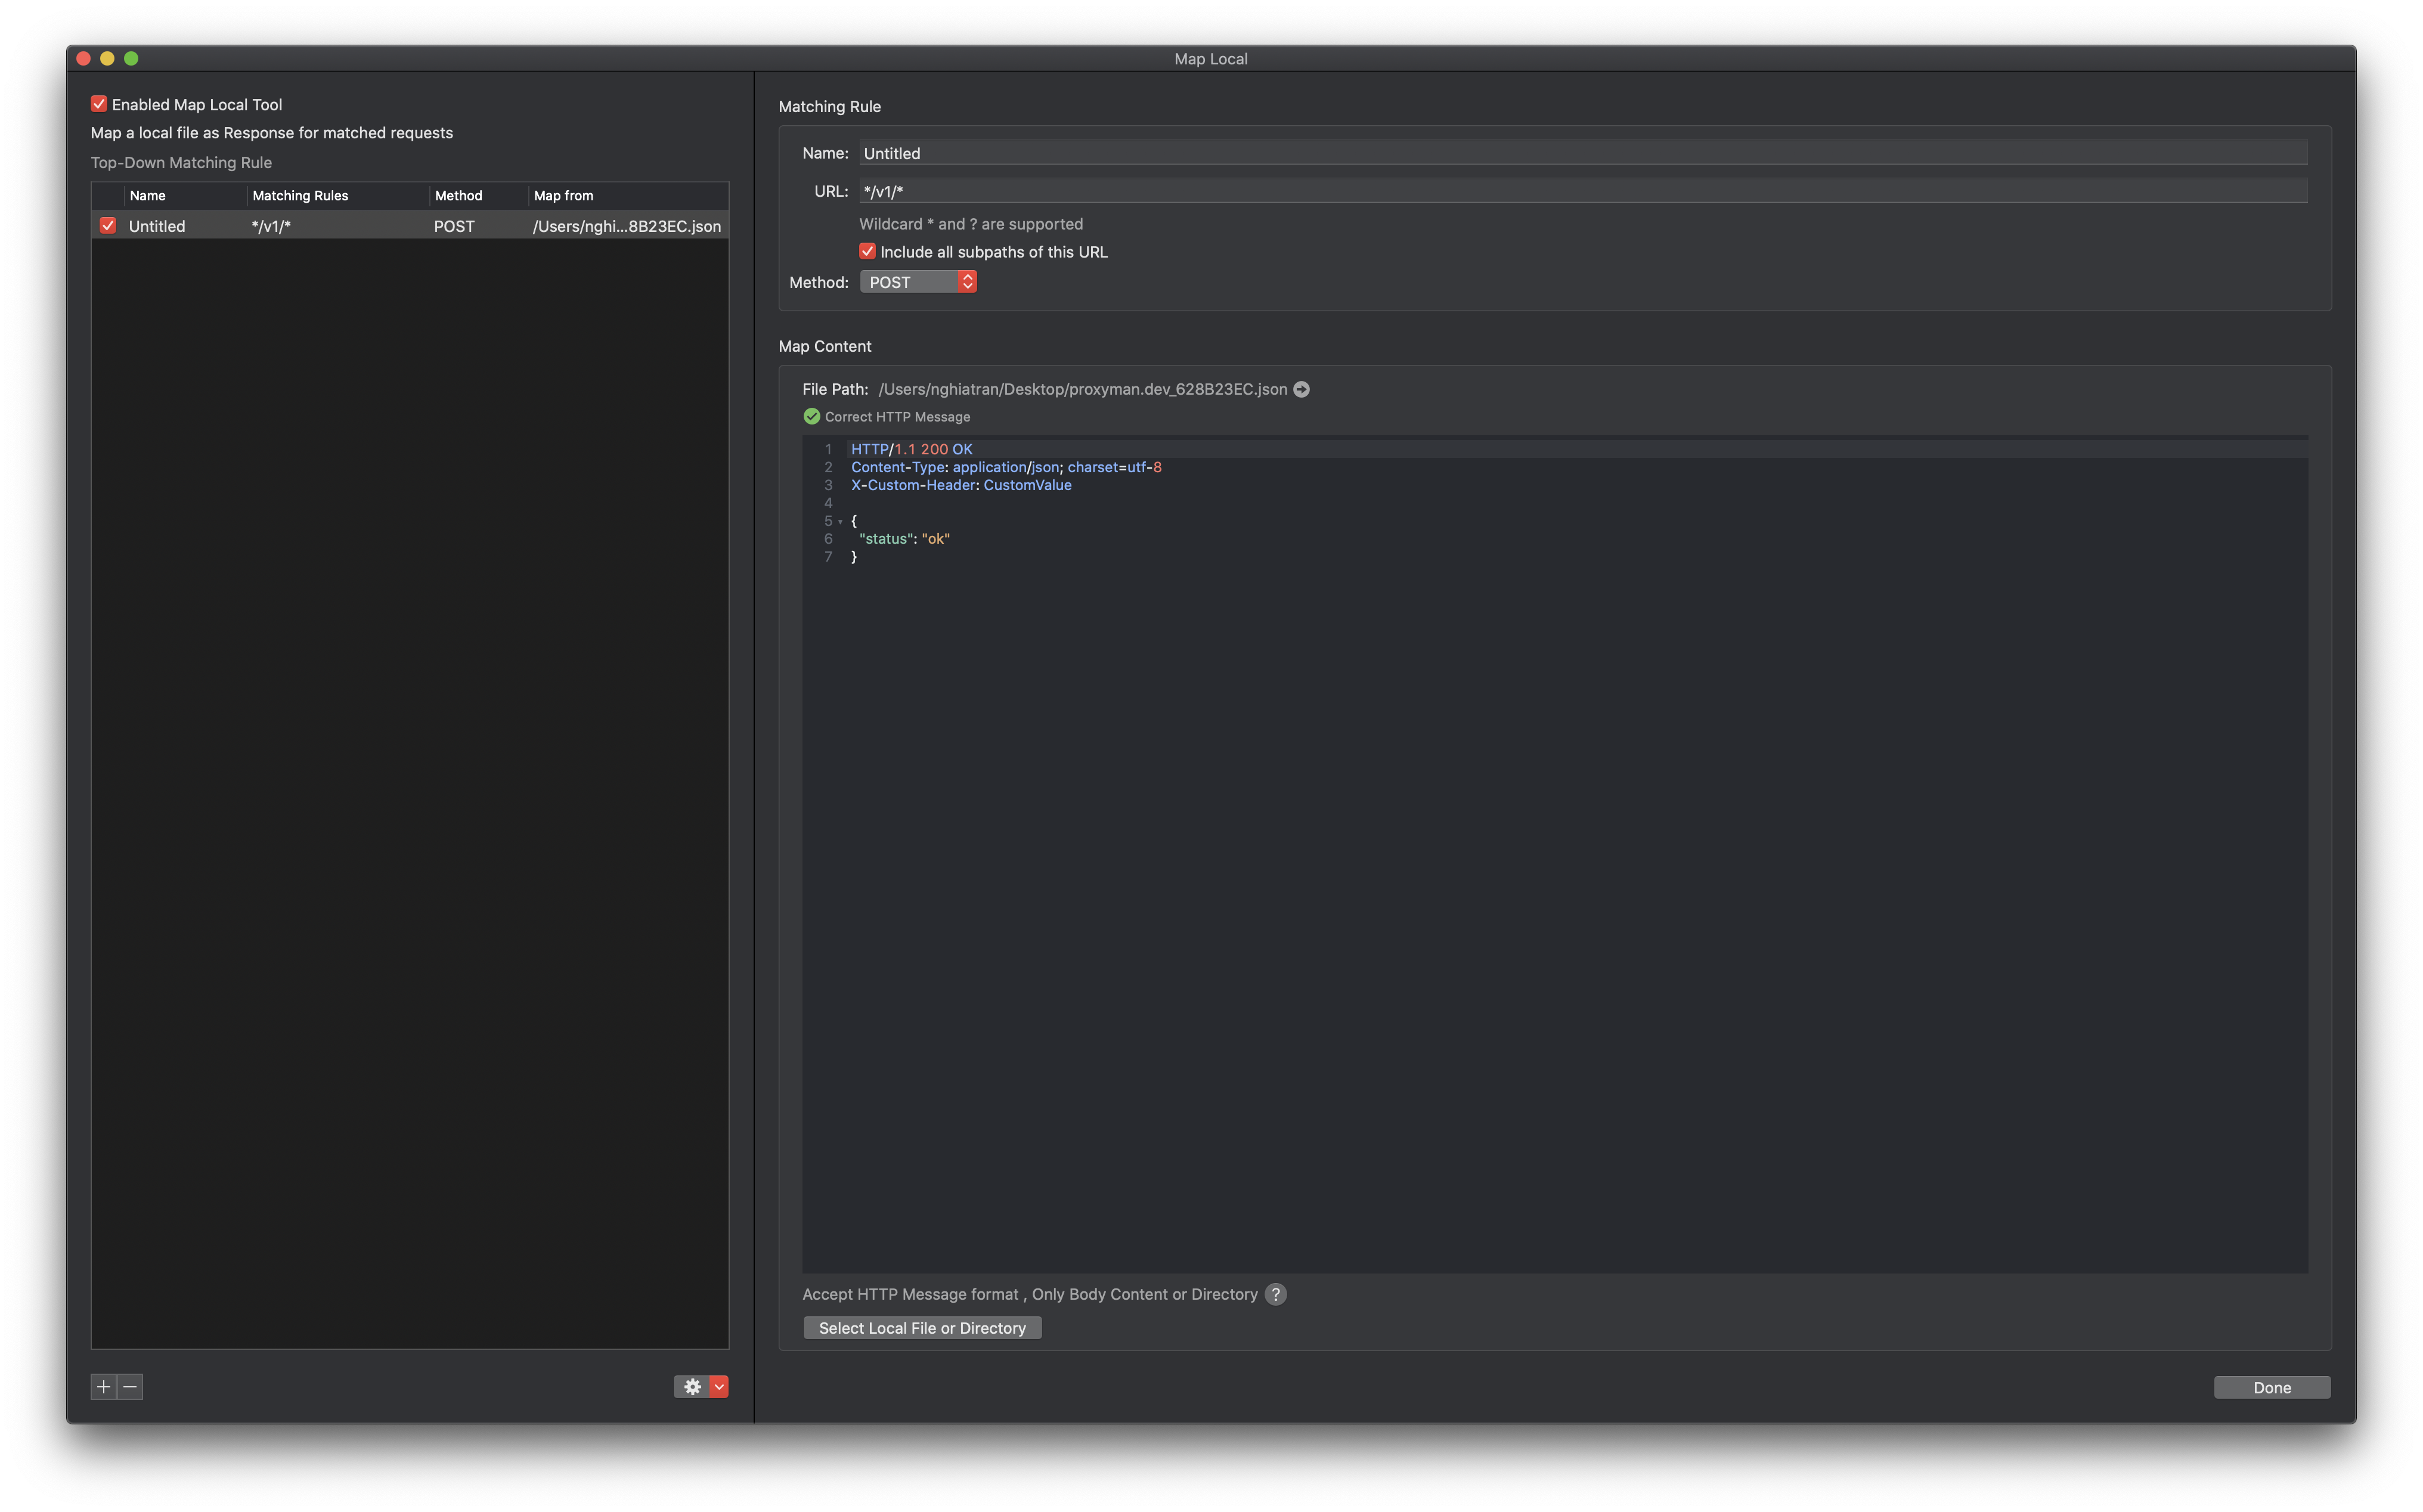Click Select Local File or Directory button
2423x1512 pixels.
coord(922,1328)
